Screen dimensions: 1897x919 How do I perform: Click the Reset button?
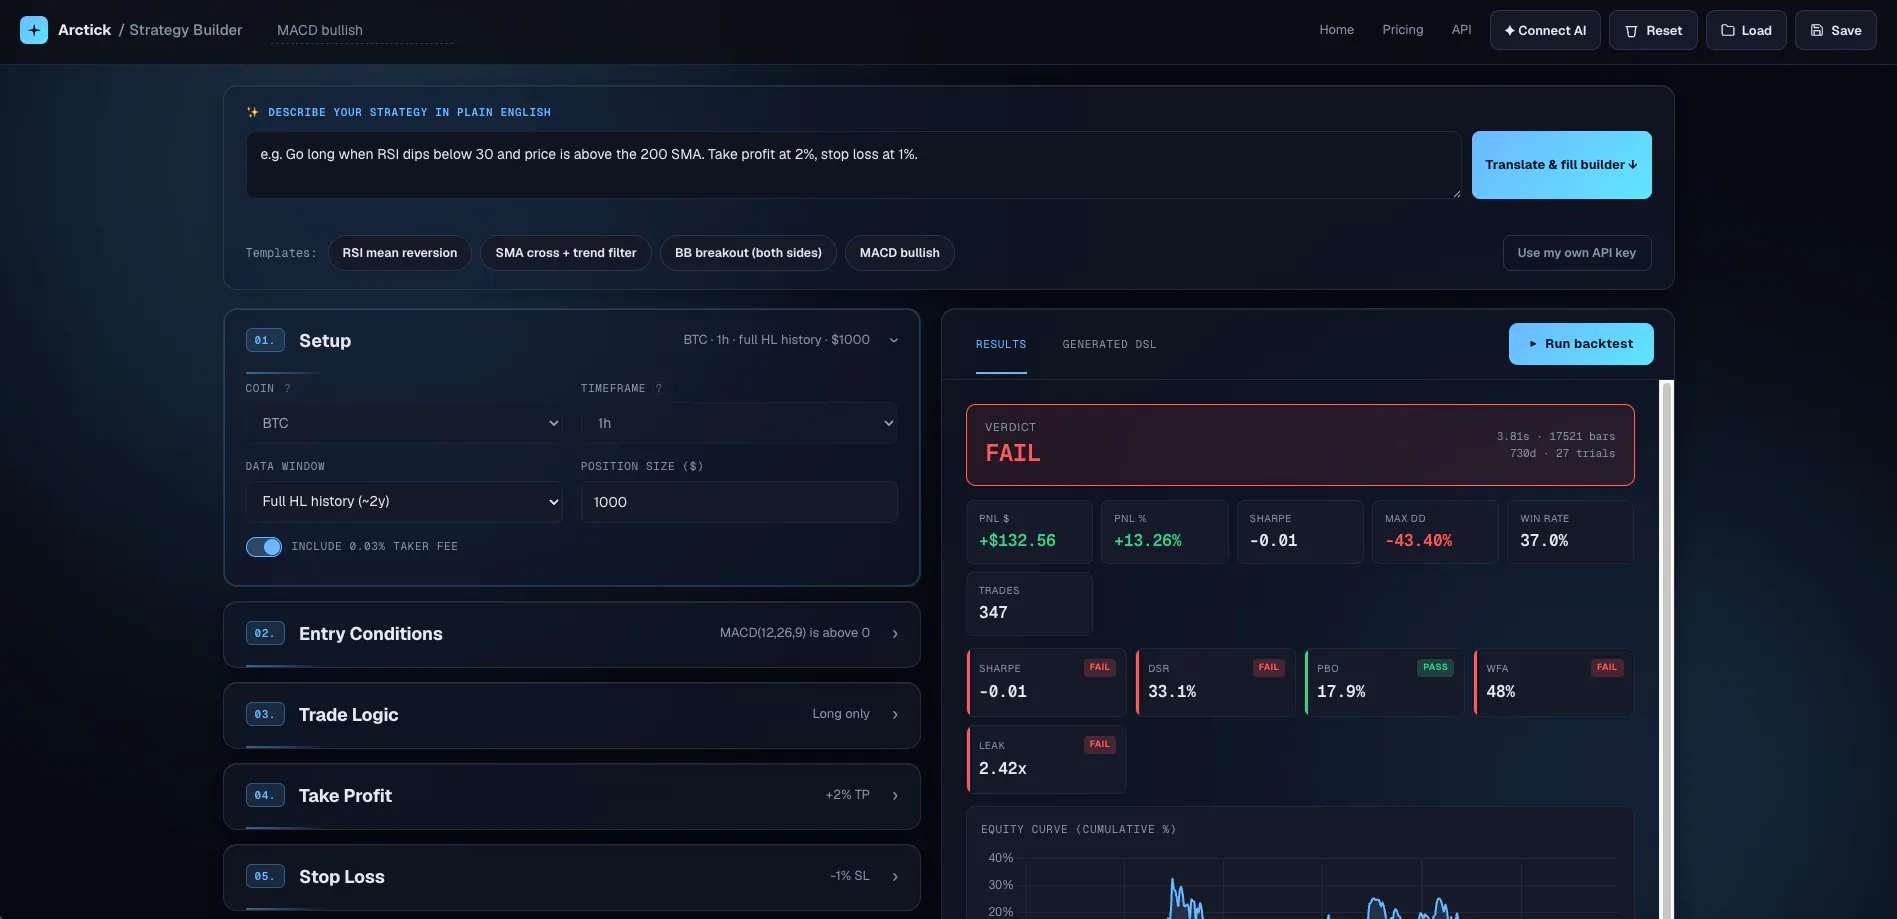tap(1653, 30)
